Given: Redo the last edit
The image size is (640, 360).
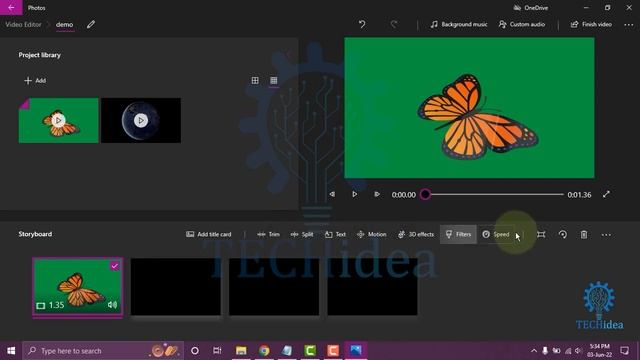Looking at the screenshot, I should click(x=393, y=24).
